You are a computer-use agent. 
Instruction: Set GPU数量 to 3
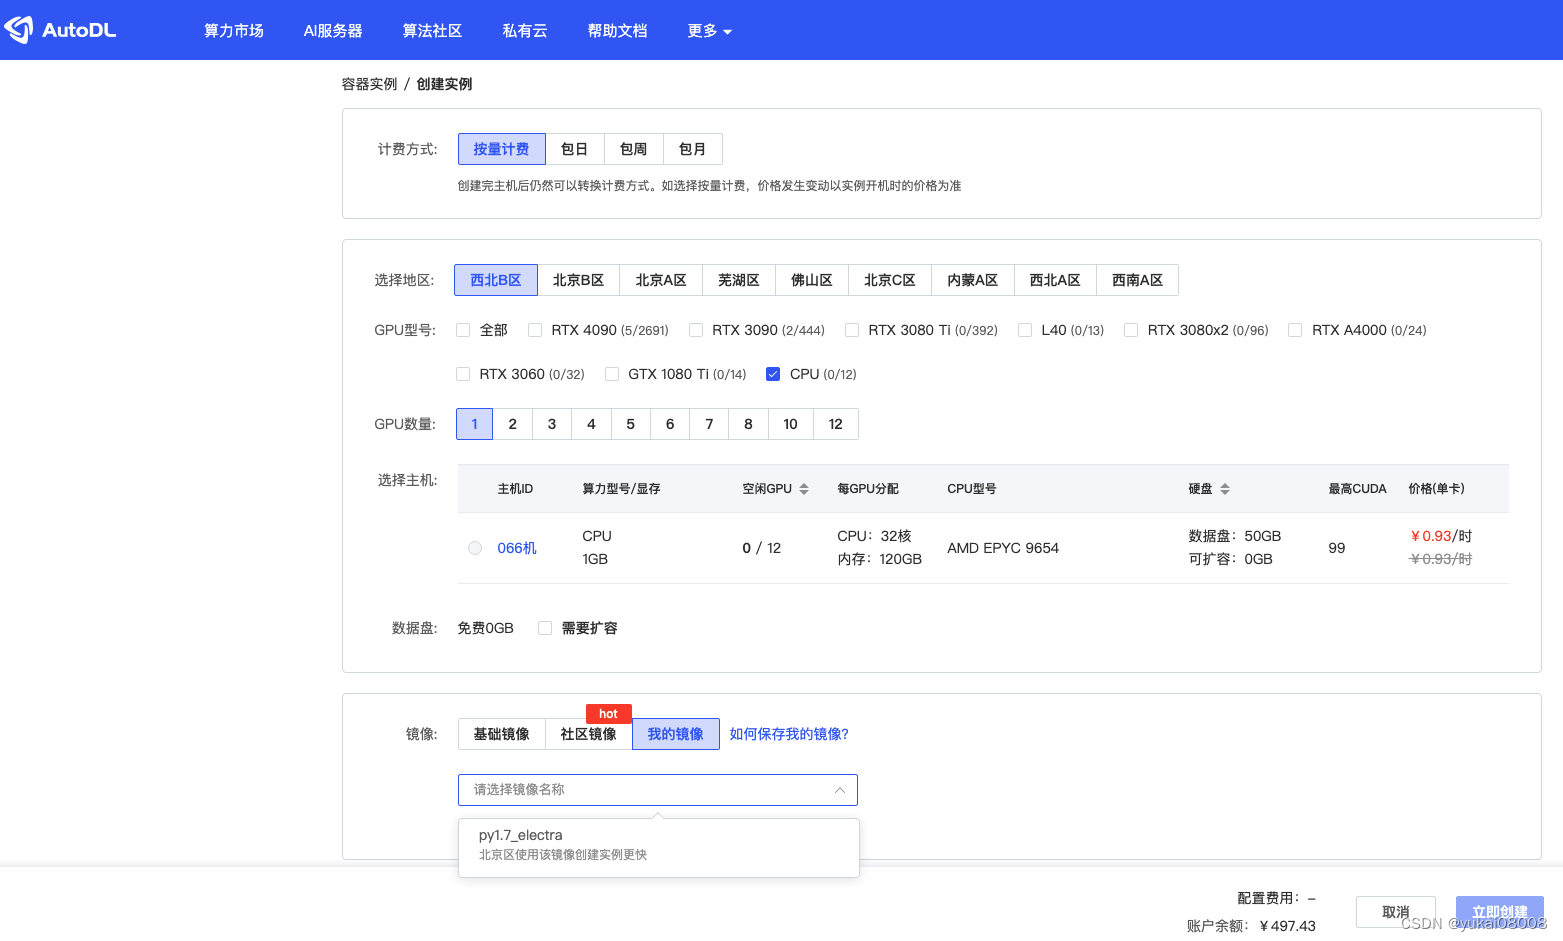tap(552, 424)
